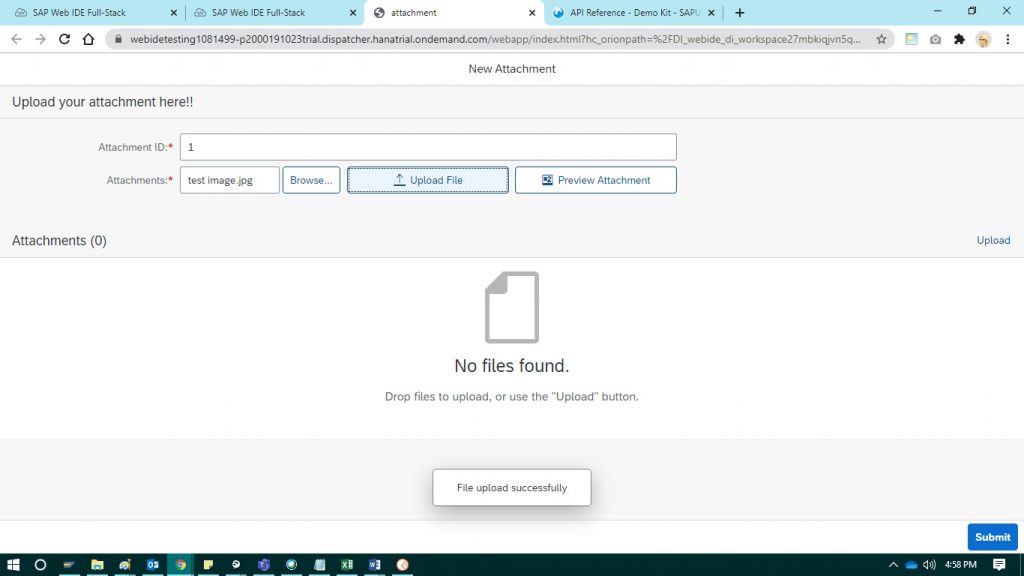Open Notepad from the taskbar
1024x576 pixels.
pyautogui.click(x=319, y=564)
